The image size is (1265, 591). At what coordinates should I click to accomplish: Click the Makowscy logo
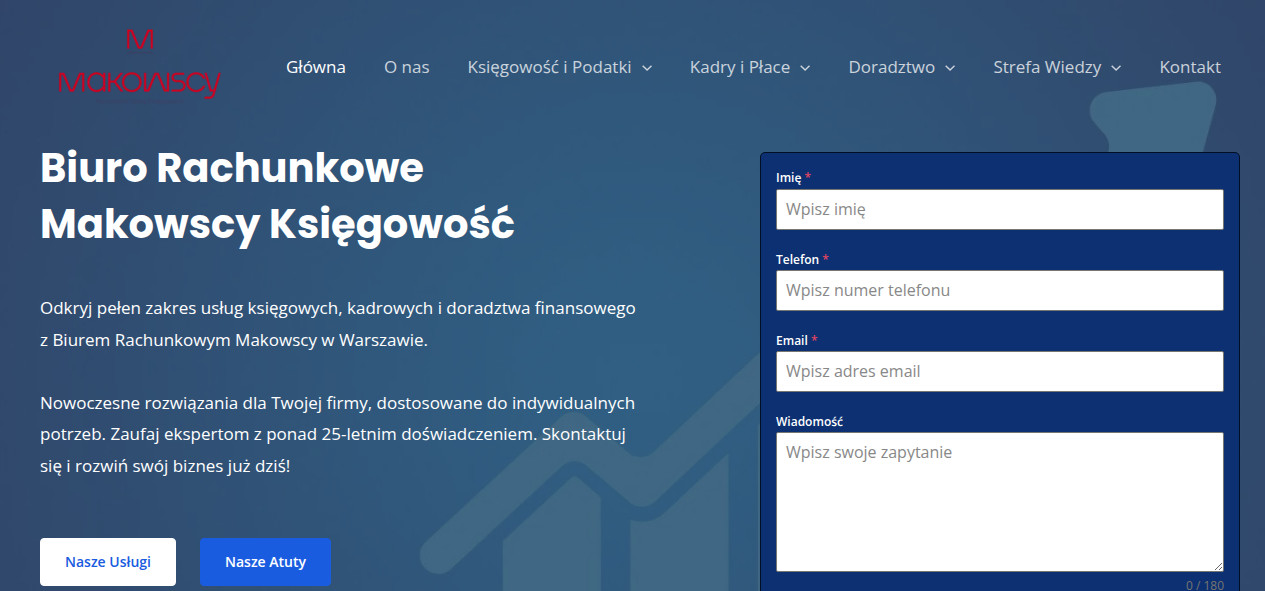point(139,65)
